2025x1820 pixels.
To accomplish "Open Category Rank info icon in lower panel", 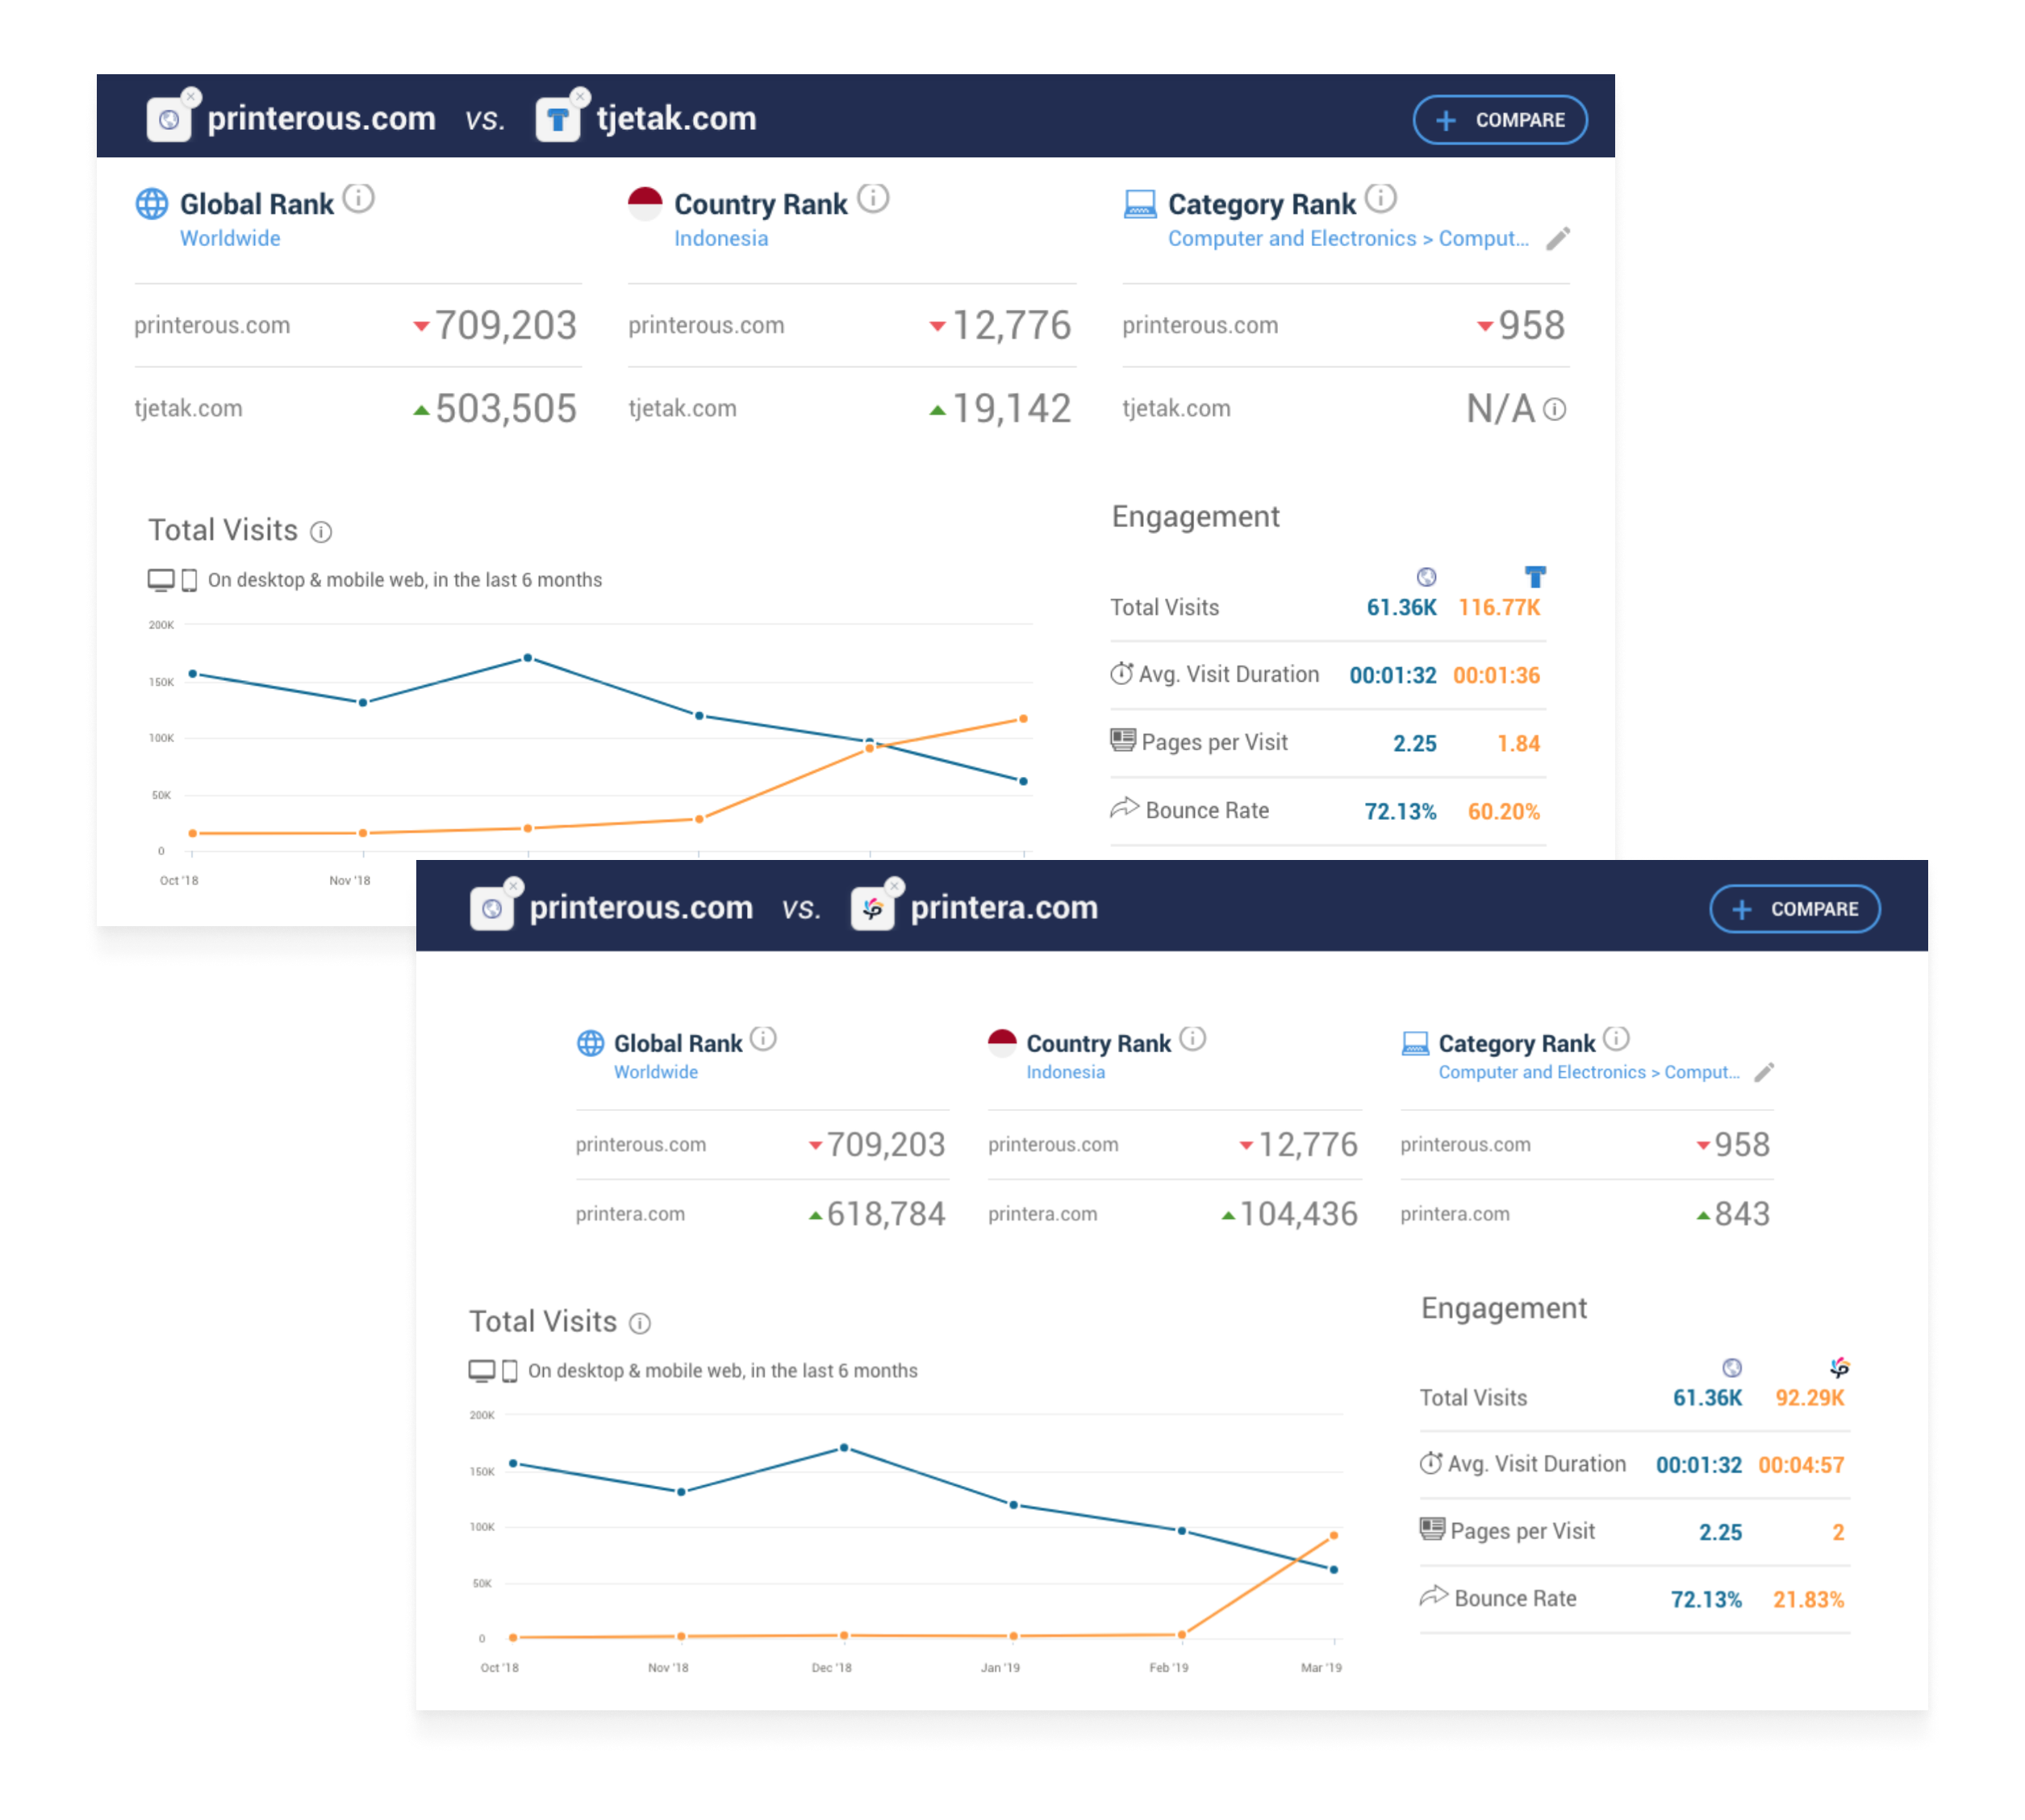I will tap(1616, 1039).
